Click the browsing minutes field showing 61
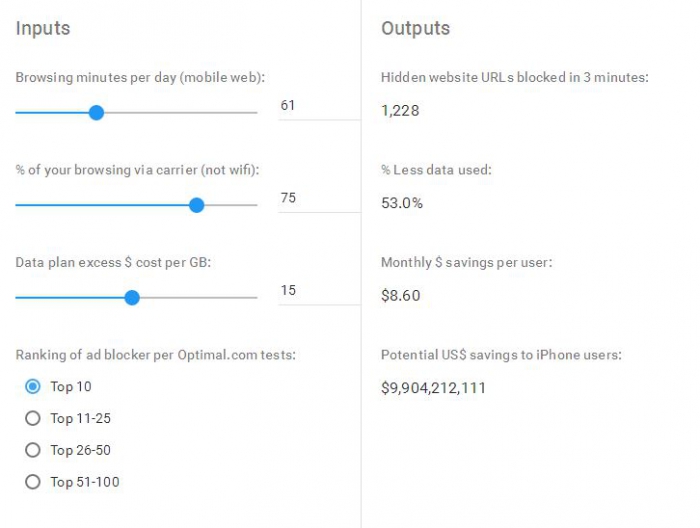This screenshot has height=528, width=700. click(x=318, y=105)
